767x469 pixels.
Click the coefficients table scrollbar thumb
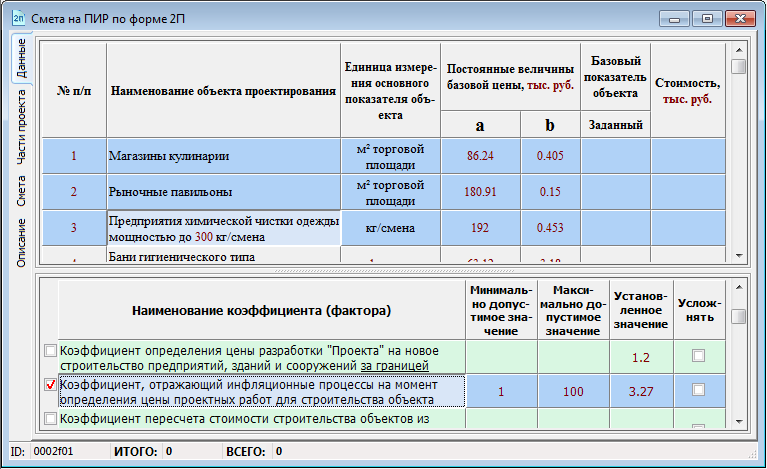pyautogui.click(x=739, y=316)
